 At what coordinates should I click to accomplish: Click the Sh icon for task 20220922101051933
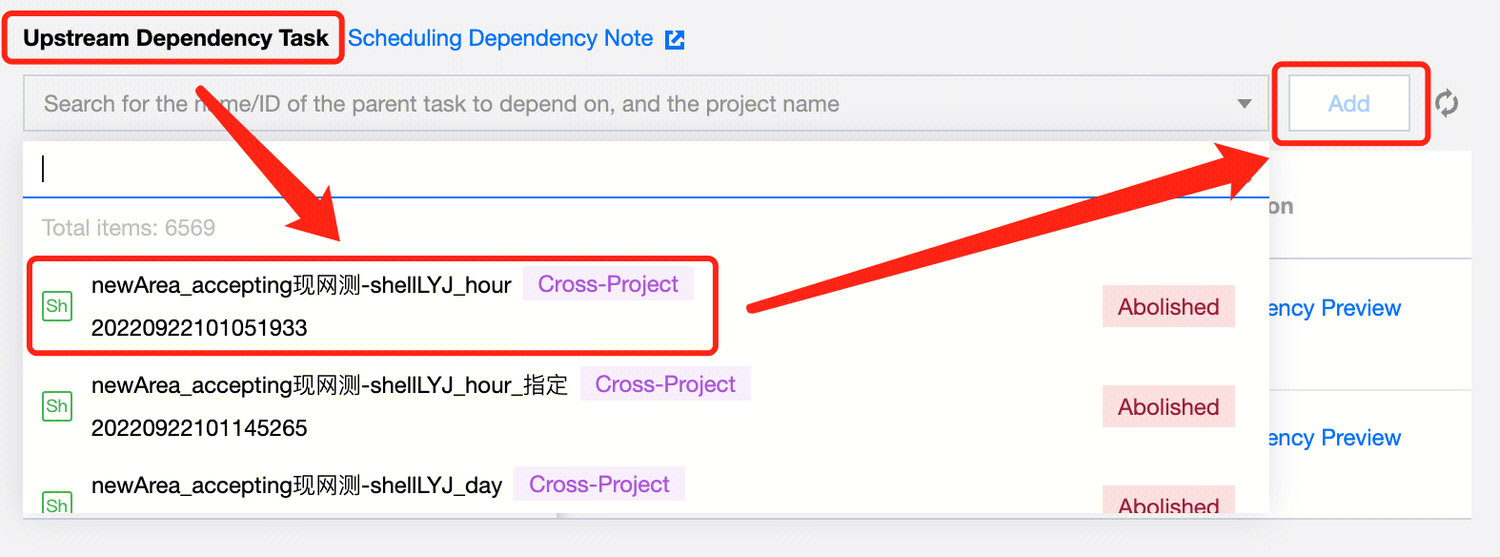tap(57, 306)
